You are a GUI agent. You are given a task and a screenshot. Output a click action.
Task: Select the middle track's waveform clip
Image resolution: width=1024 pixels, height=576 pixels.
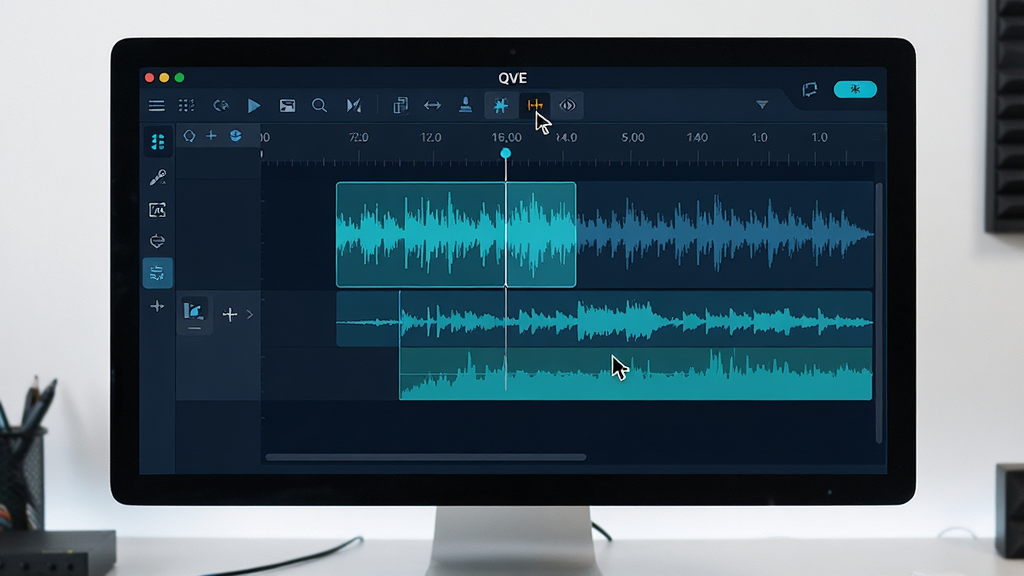point(604,319)
